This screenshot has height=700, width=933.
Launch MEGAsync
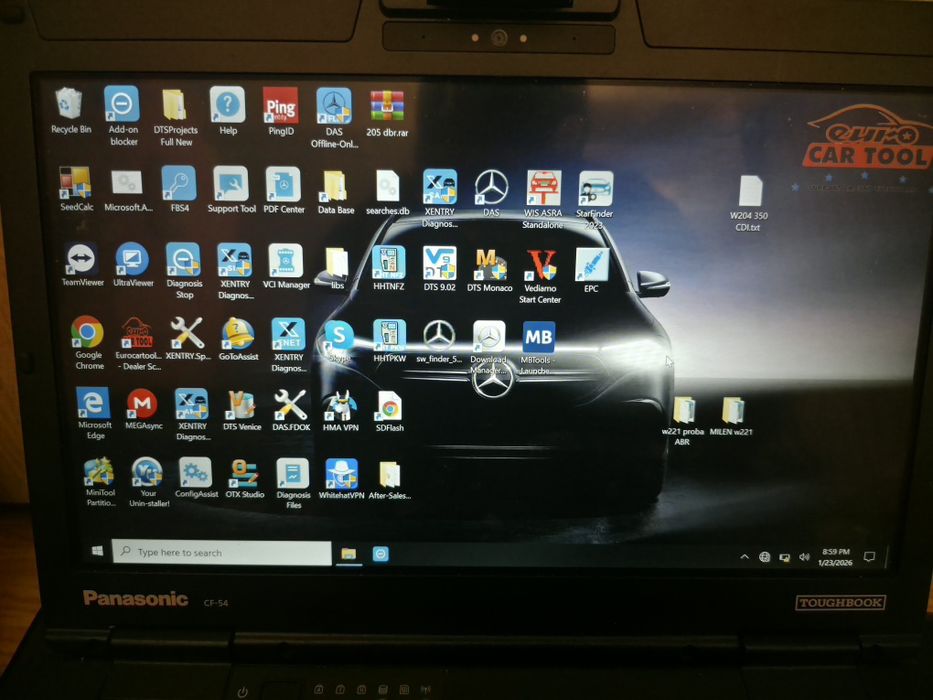[x=142, y=404]
